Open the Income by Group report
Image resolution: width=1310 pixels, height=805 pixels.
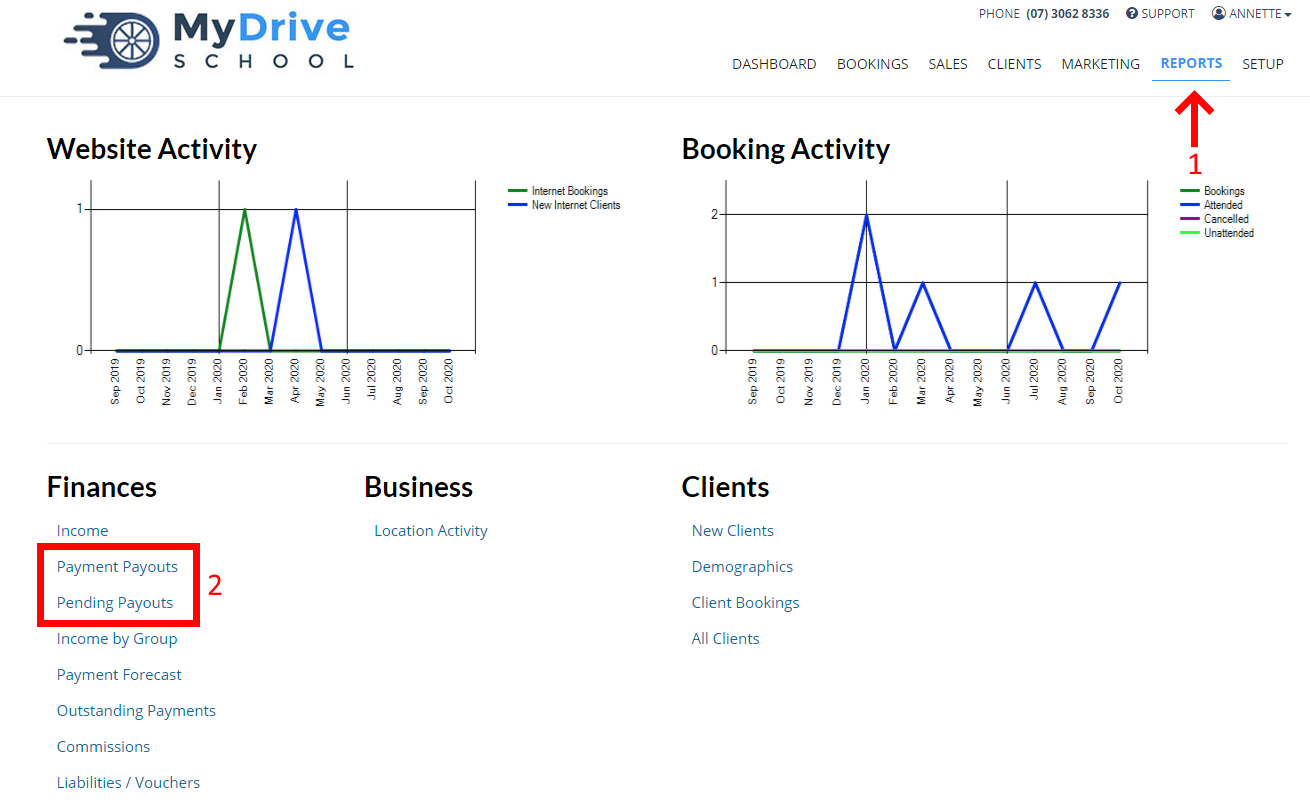117,639
